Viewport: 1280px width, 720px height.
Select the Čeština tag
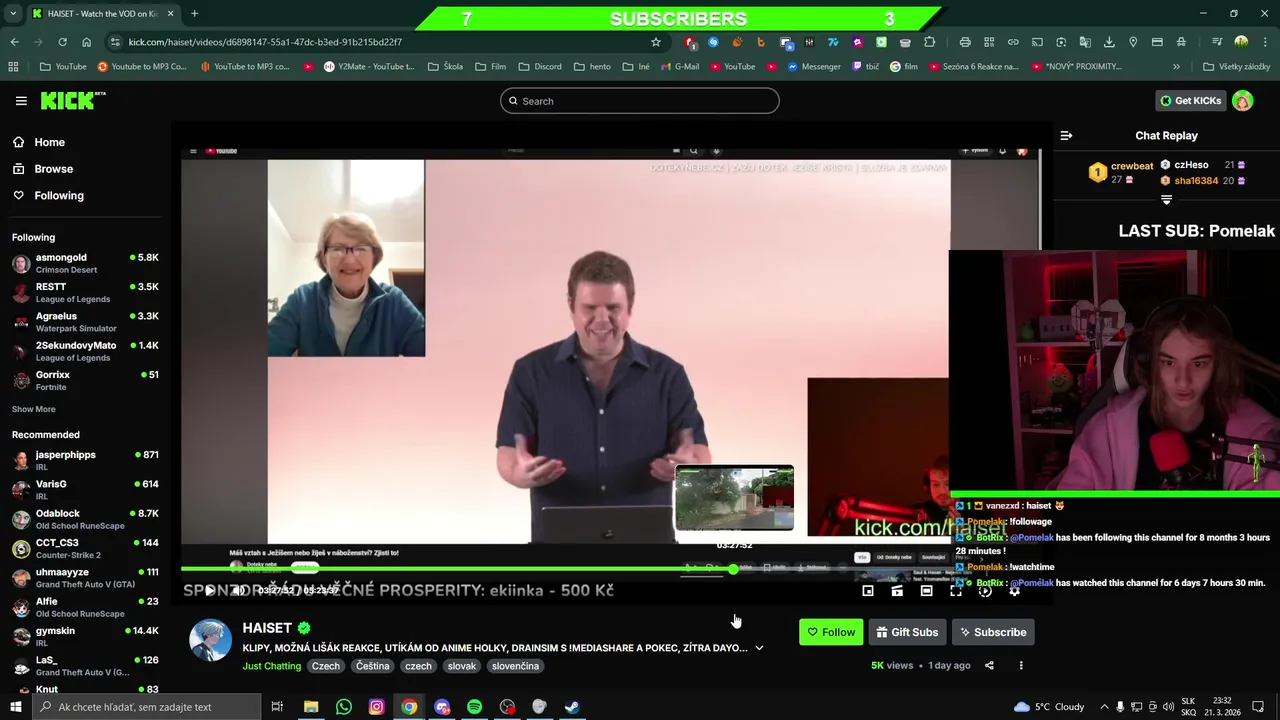(372, 666)
